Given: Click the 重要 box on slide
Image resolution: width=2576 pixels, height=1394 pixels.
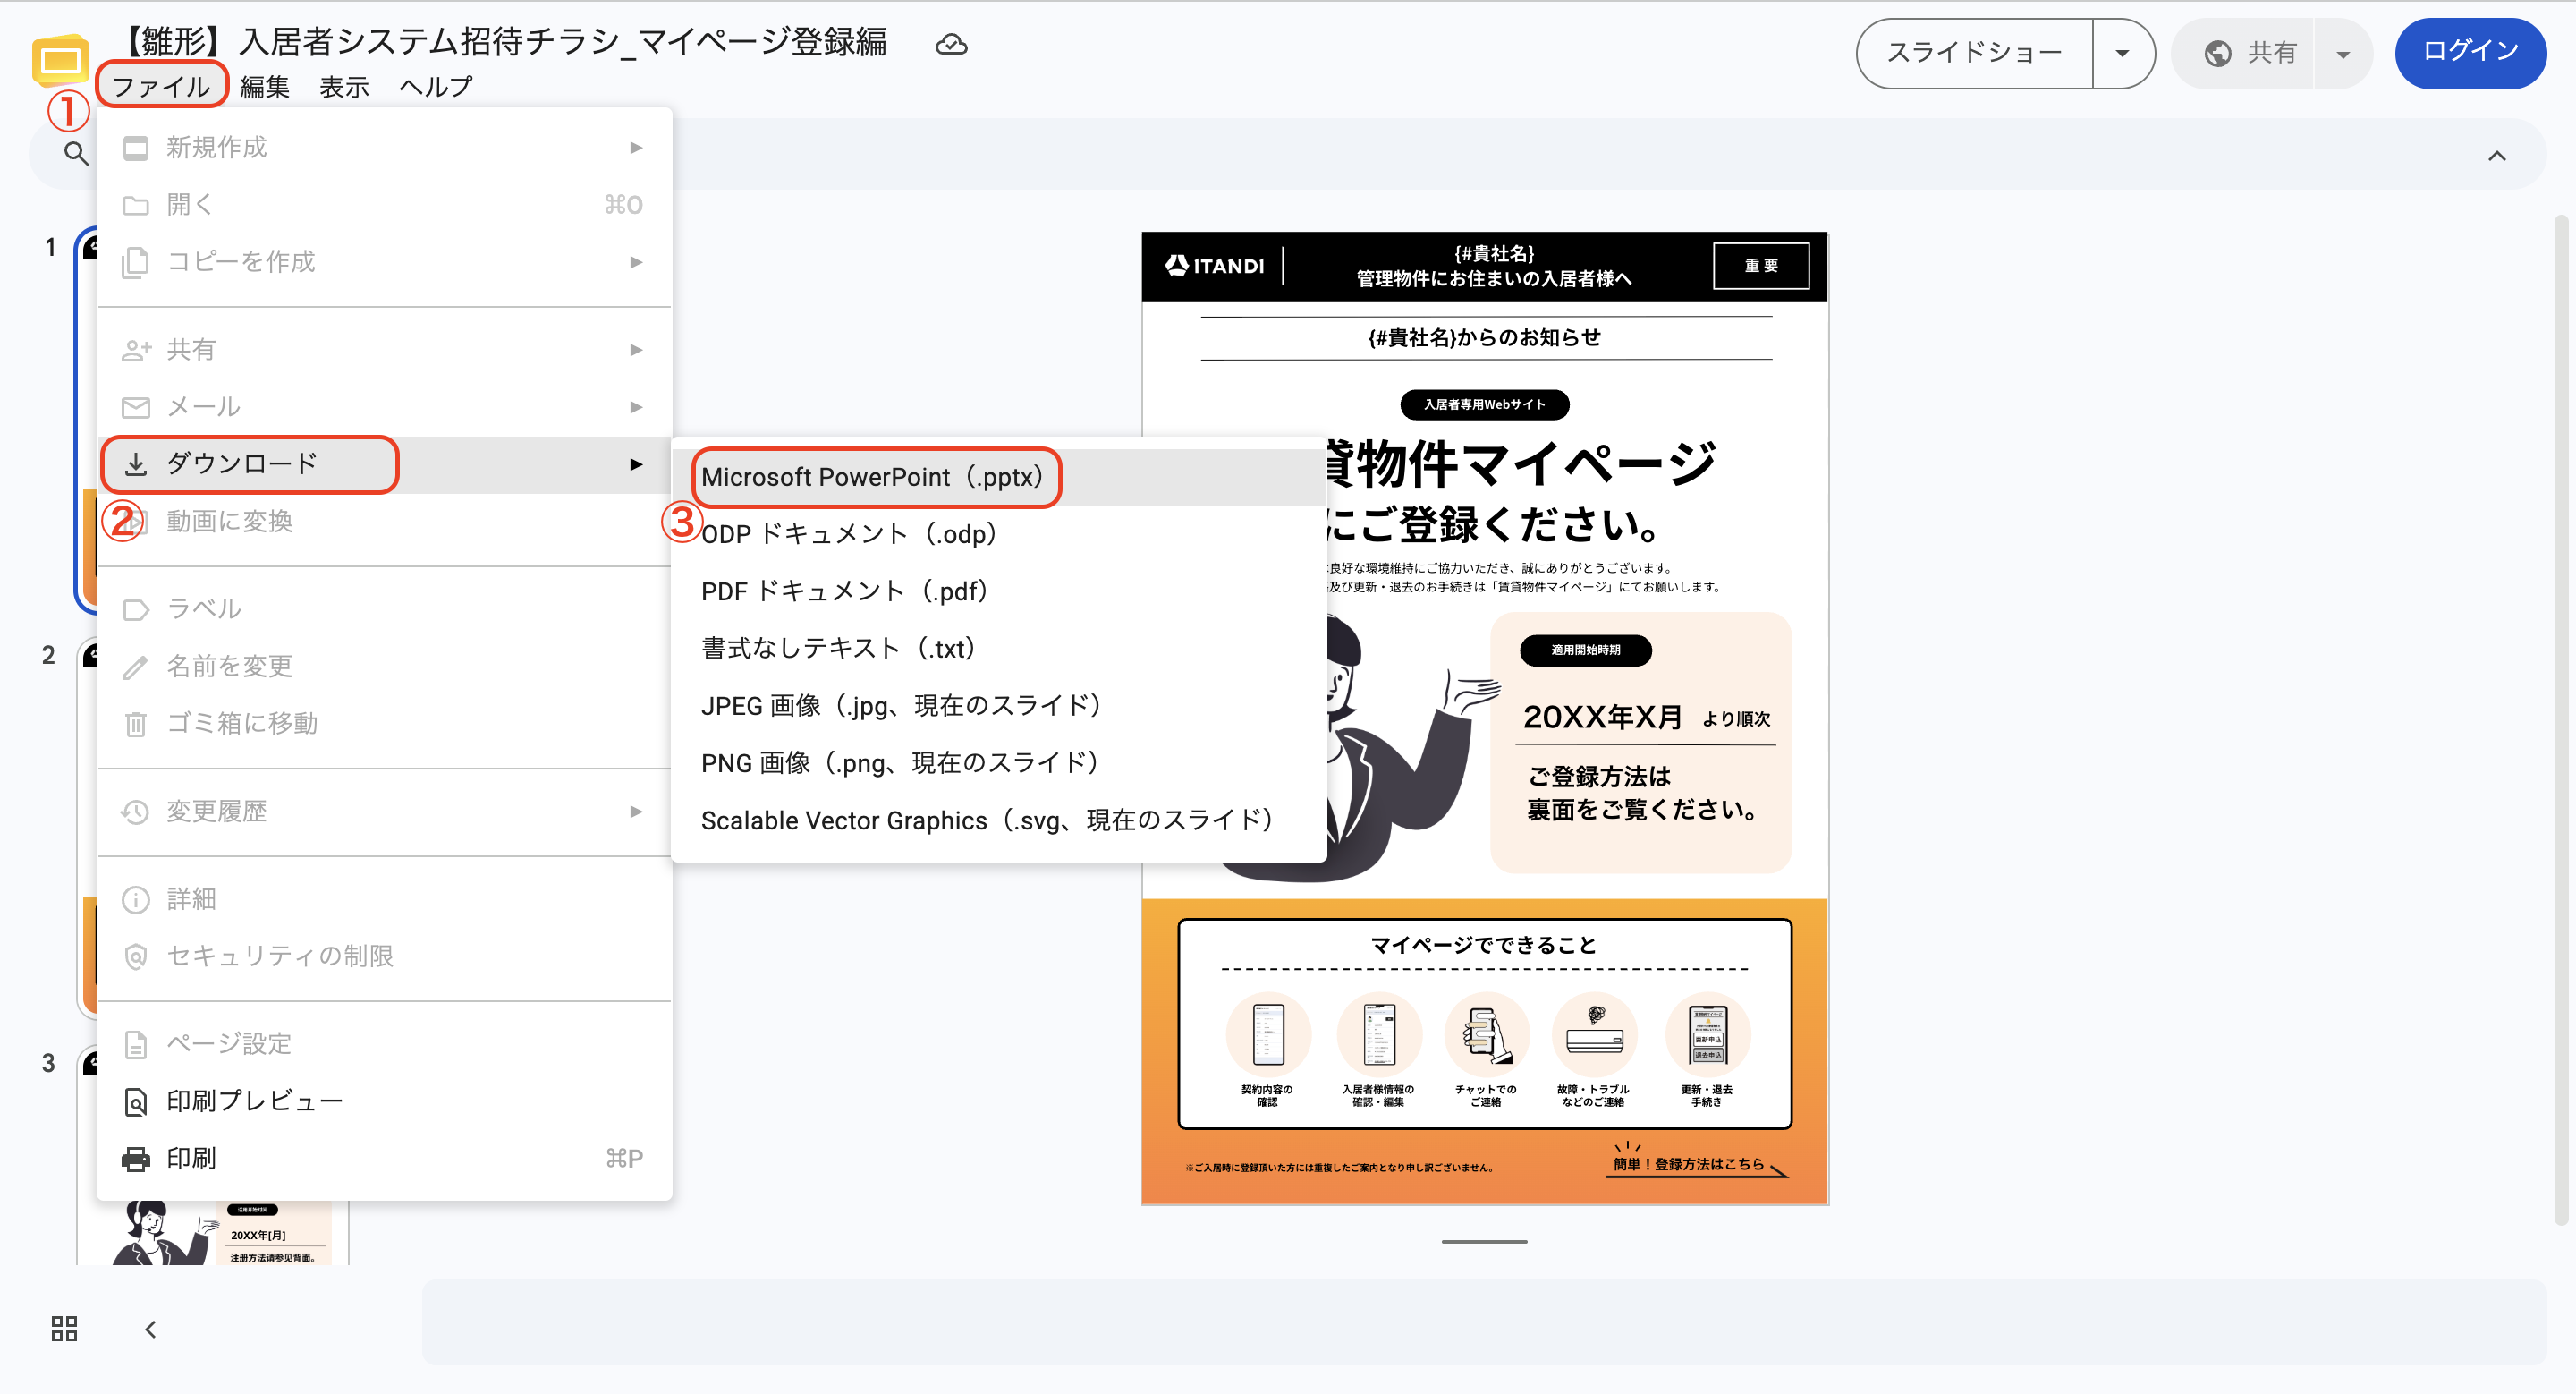Looking at the screenshot, I should [x=1761, y=266].
